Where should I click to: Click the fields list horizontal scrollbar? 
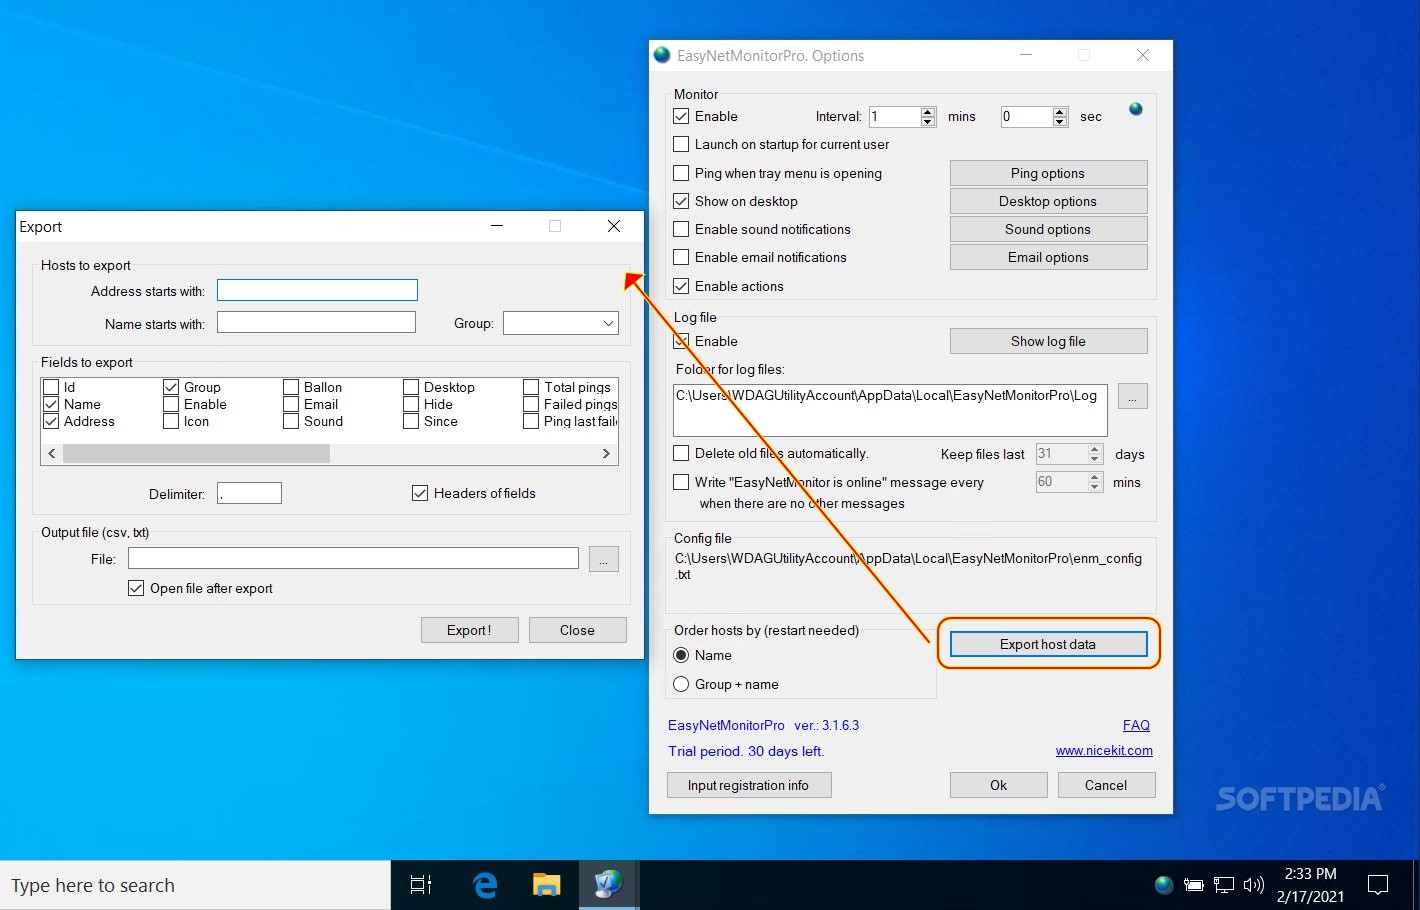196,453
